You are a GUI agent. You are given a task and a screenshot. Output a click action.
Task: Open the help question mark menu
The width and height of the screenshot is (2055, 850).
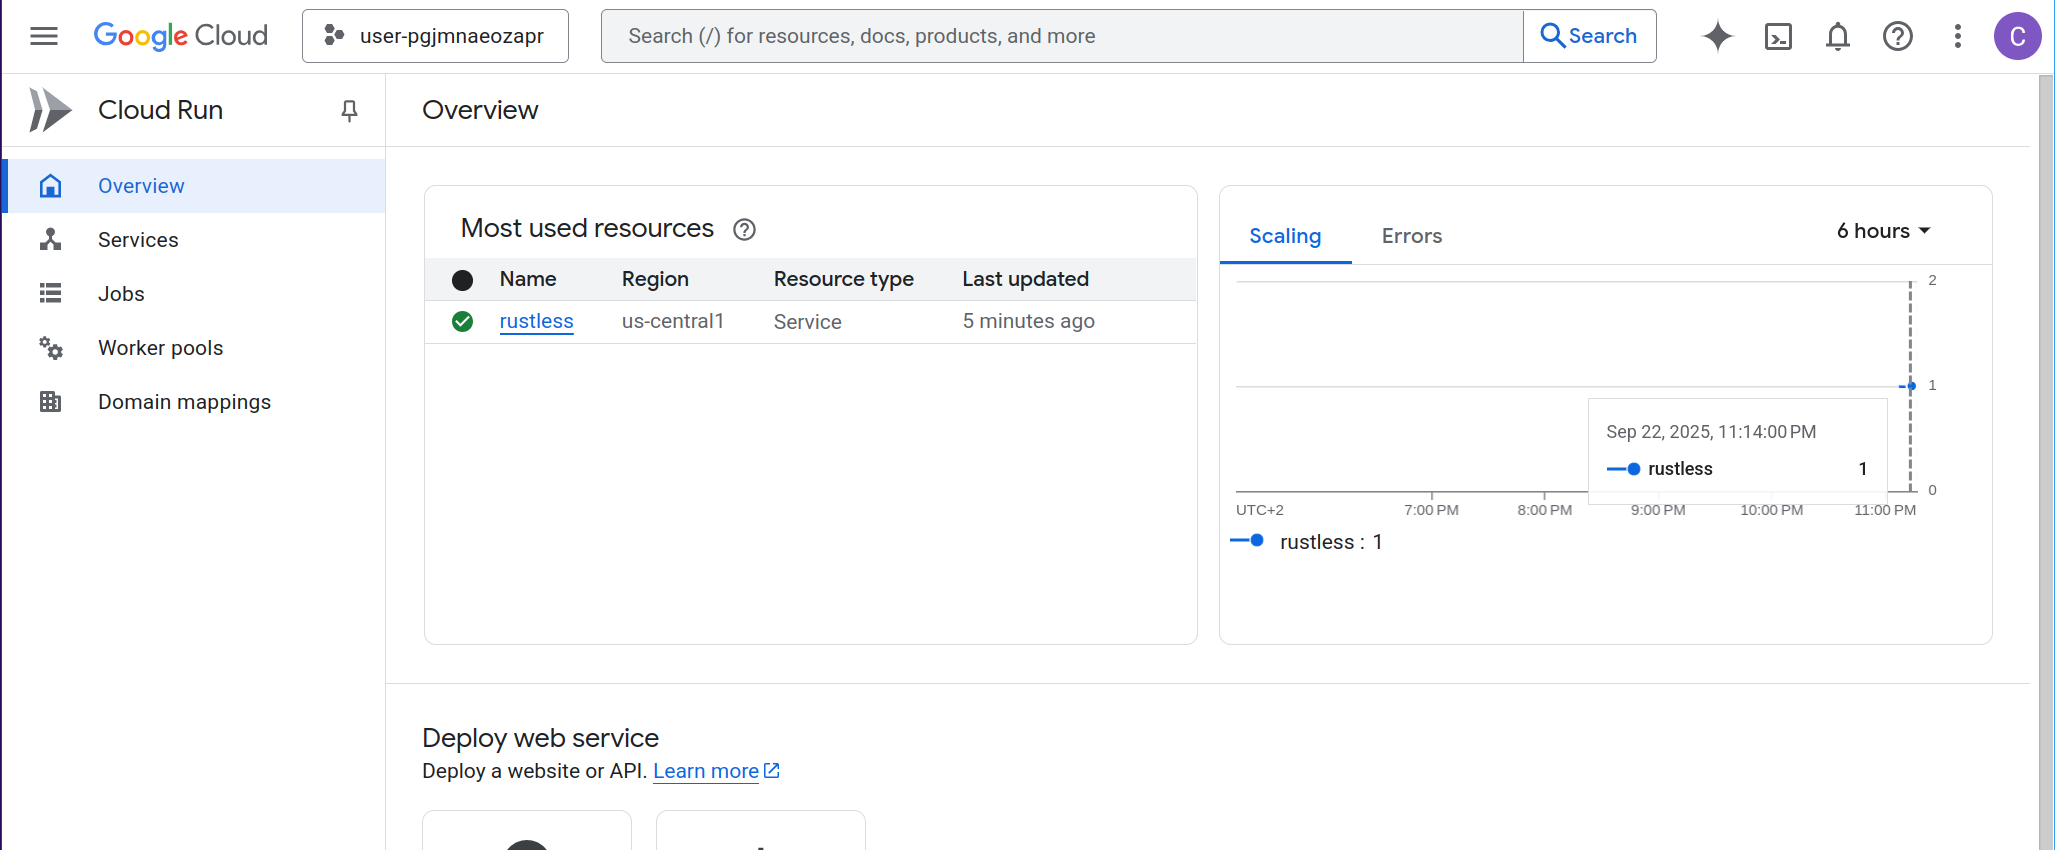(1897, 36)
